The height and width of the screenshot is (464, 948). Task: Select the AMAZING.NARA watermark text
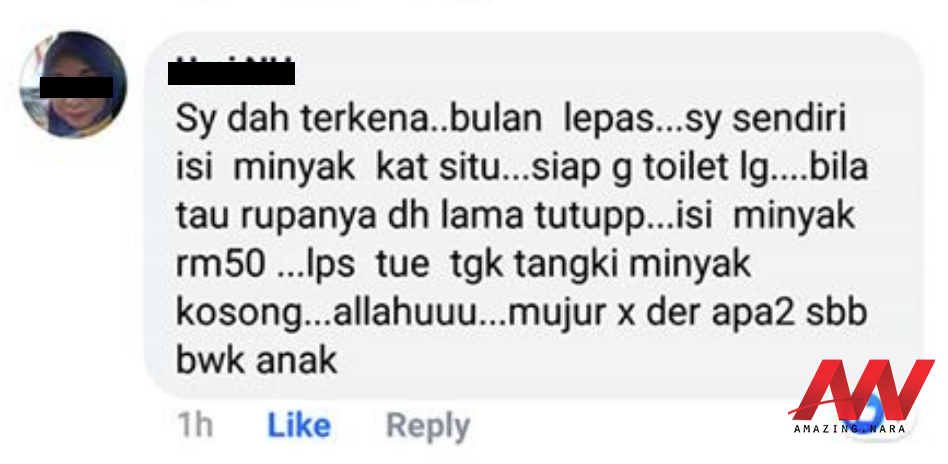coord(850,428)
